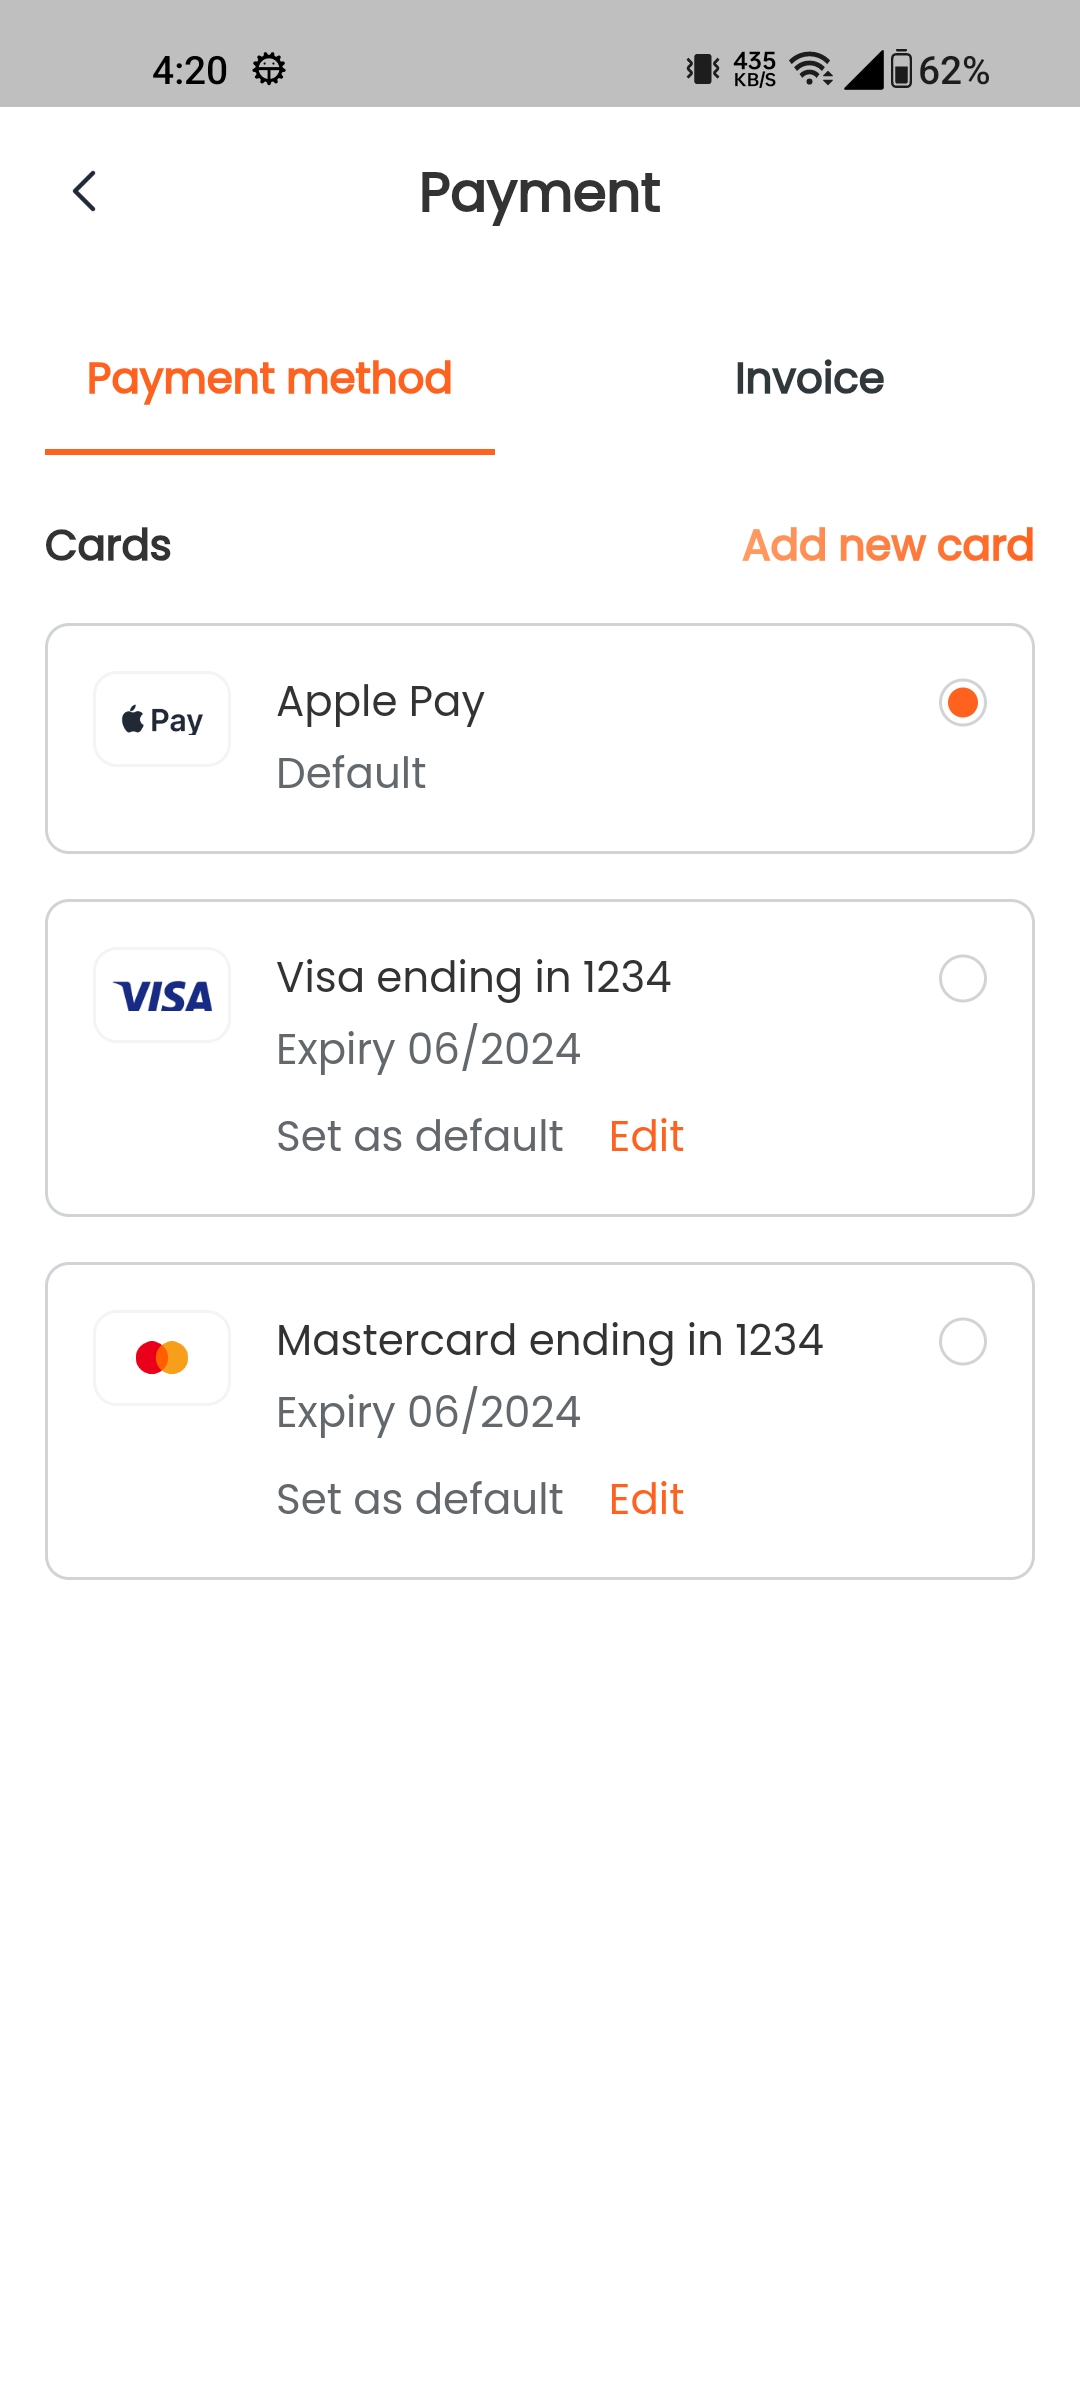Edit the Mastercard details
Screen dimensions: 1080x2400
[646, 1499]
